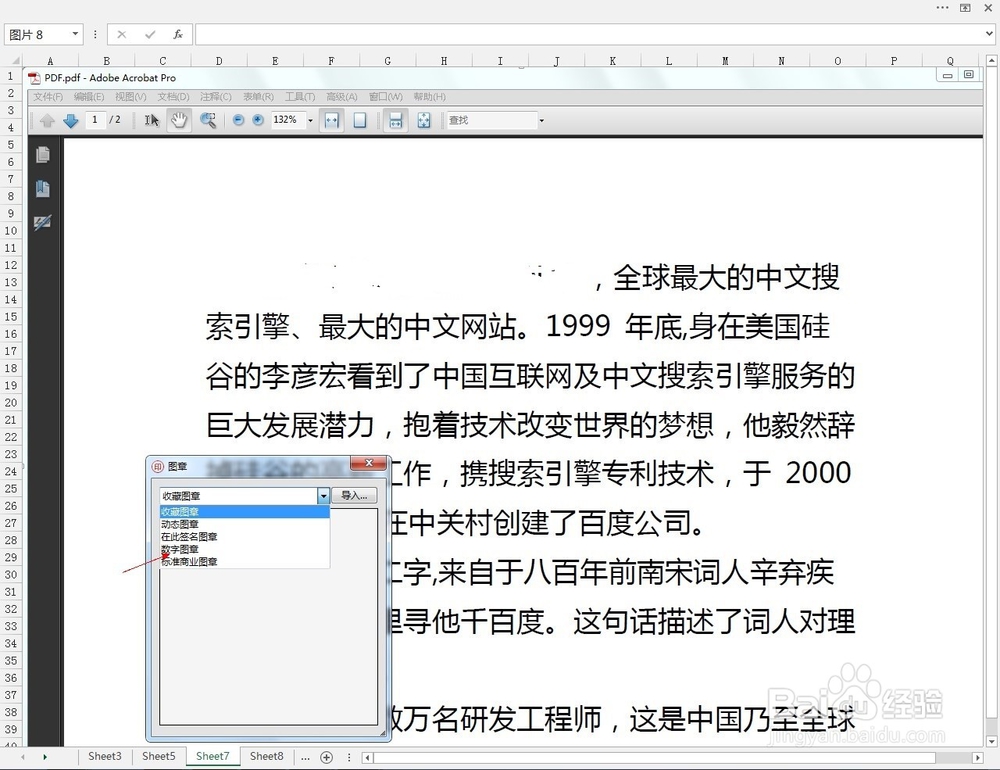Open the 工具(T) menu
Image resolution: width=1000 pixels, height=770 pixels.
(300, 96)
